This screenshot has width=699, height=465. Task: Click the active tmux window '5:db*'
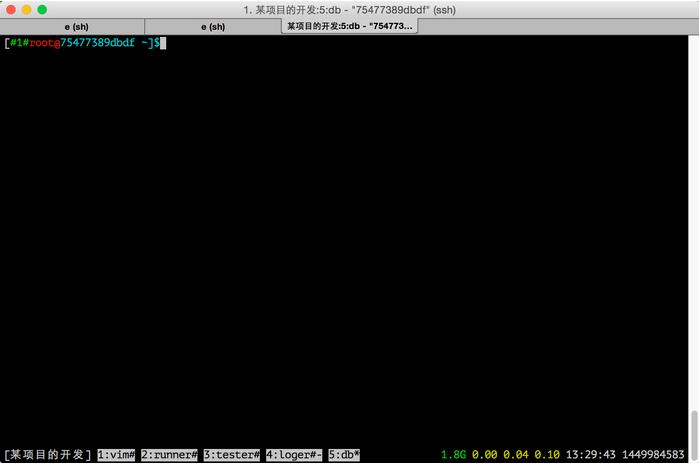tap(344, 455)
